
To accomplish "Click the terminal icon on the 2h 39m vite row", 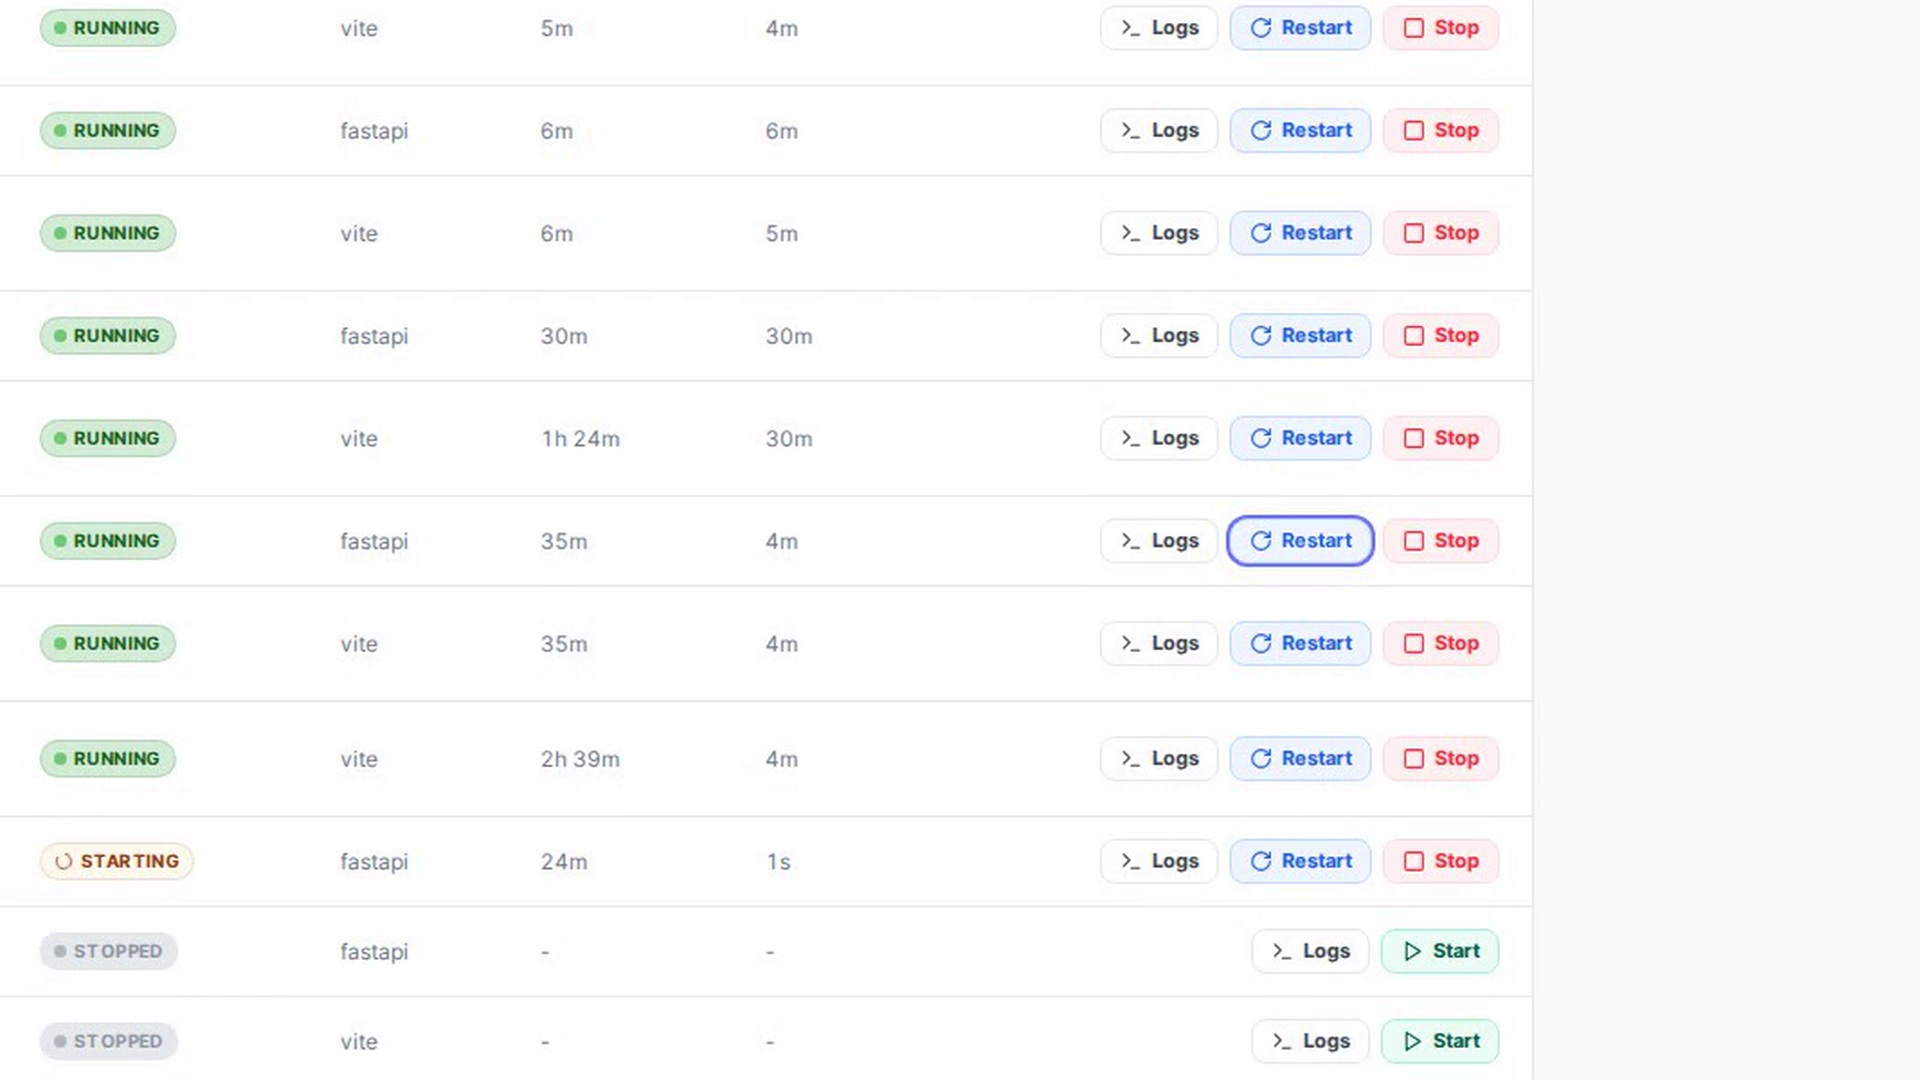I will pyautogui.click(x=1131, y=759).
